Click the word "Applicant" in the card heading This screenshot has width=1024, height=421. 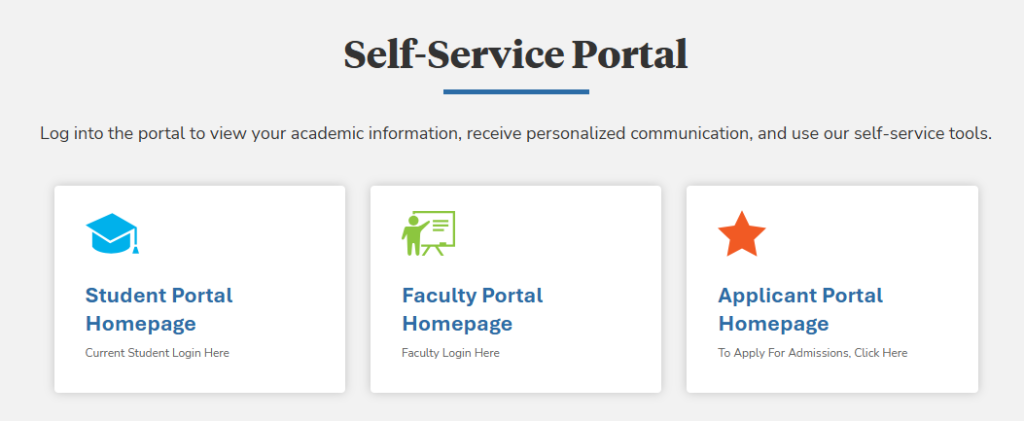pyautogui.click(x=769, y=296)
